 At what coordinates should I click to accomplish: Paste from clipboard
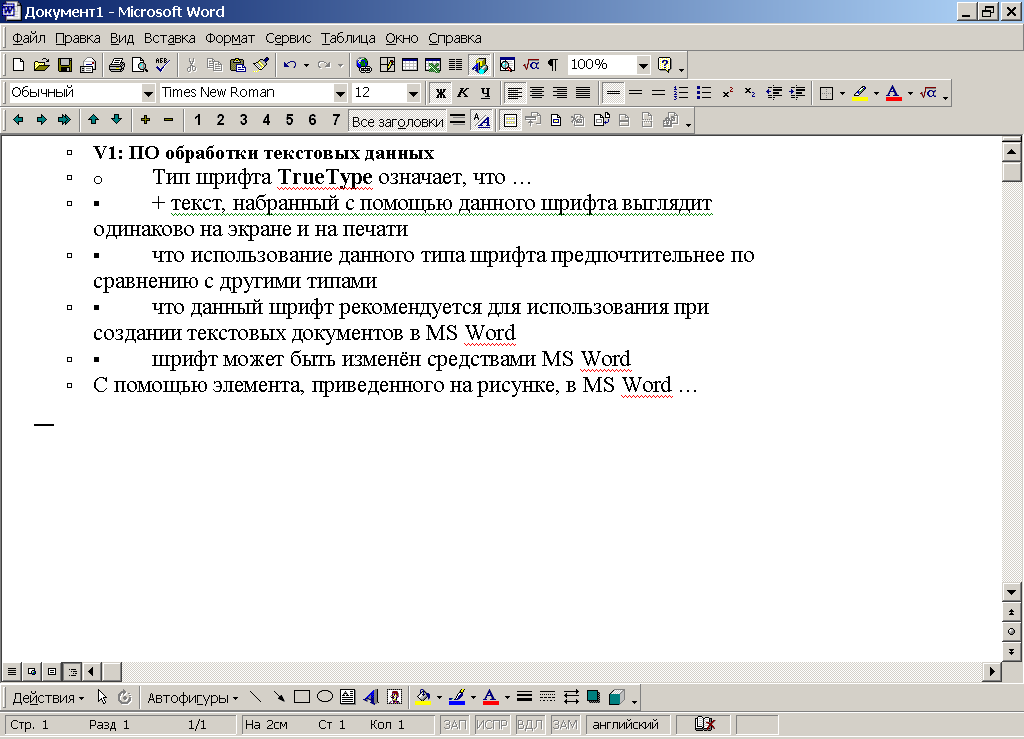click(x=238, y=65)
